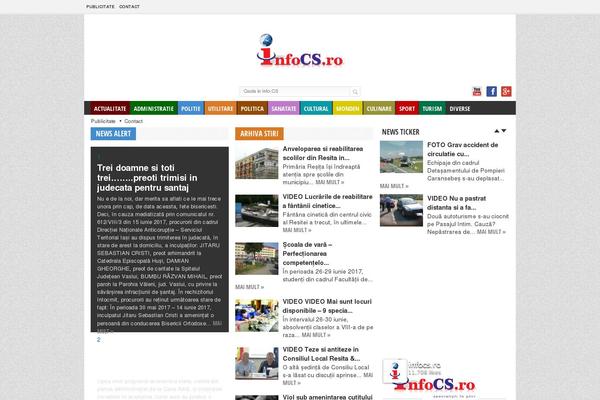Open the CULINARE menu item
This screenshot has height=400, width=600.
(379, 109)
